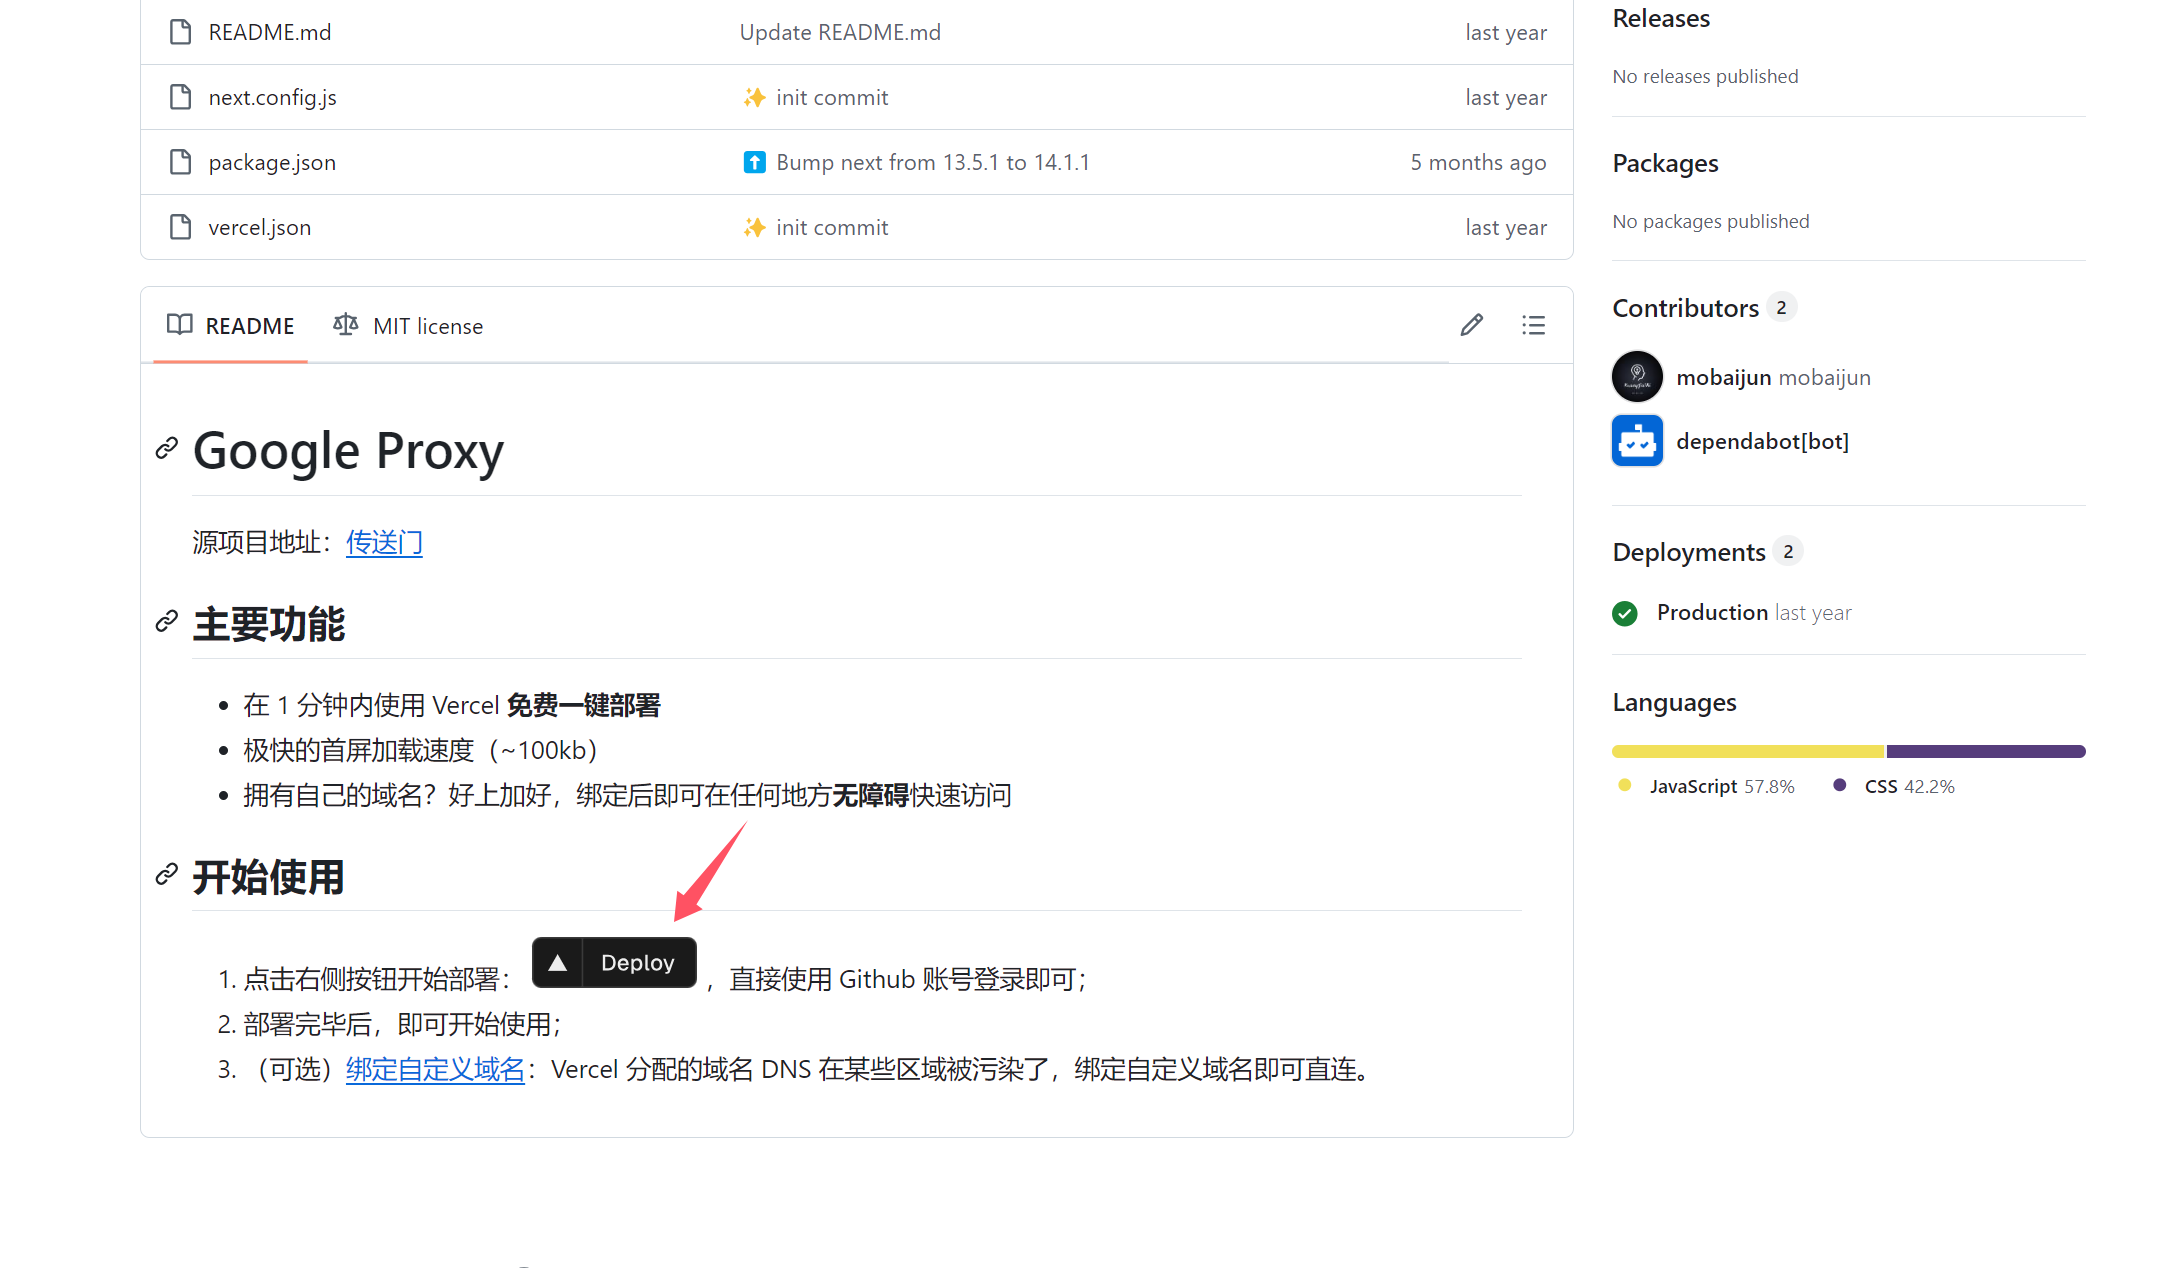Click the book icon beside README

click(x=180, y=325)
